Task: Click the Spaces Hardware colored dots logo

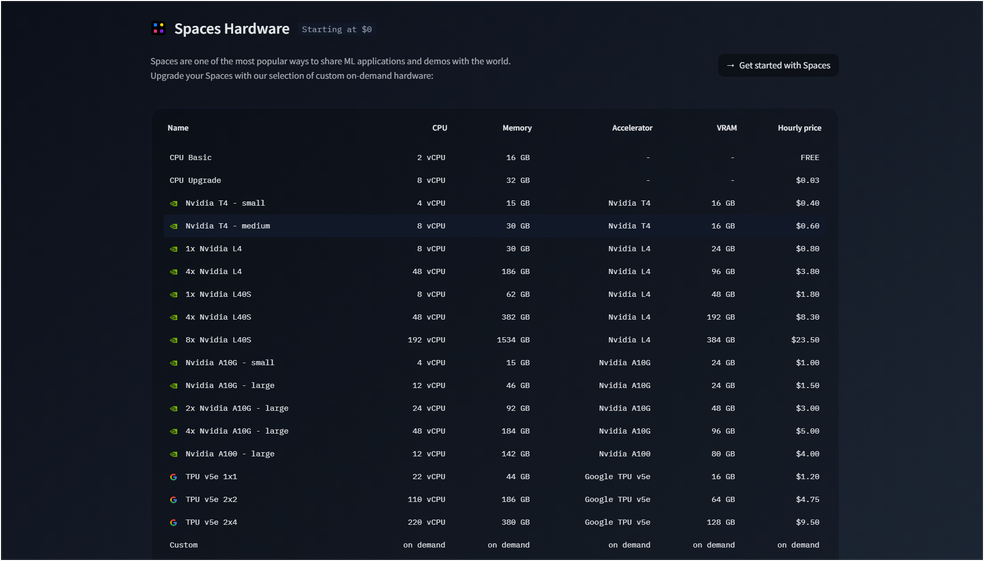Action: (159, 28)
